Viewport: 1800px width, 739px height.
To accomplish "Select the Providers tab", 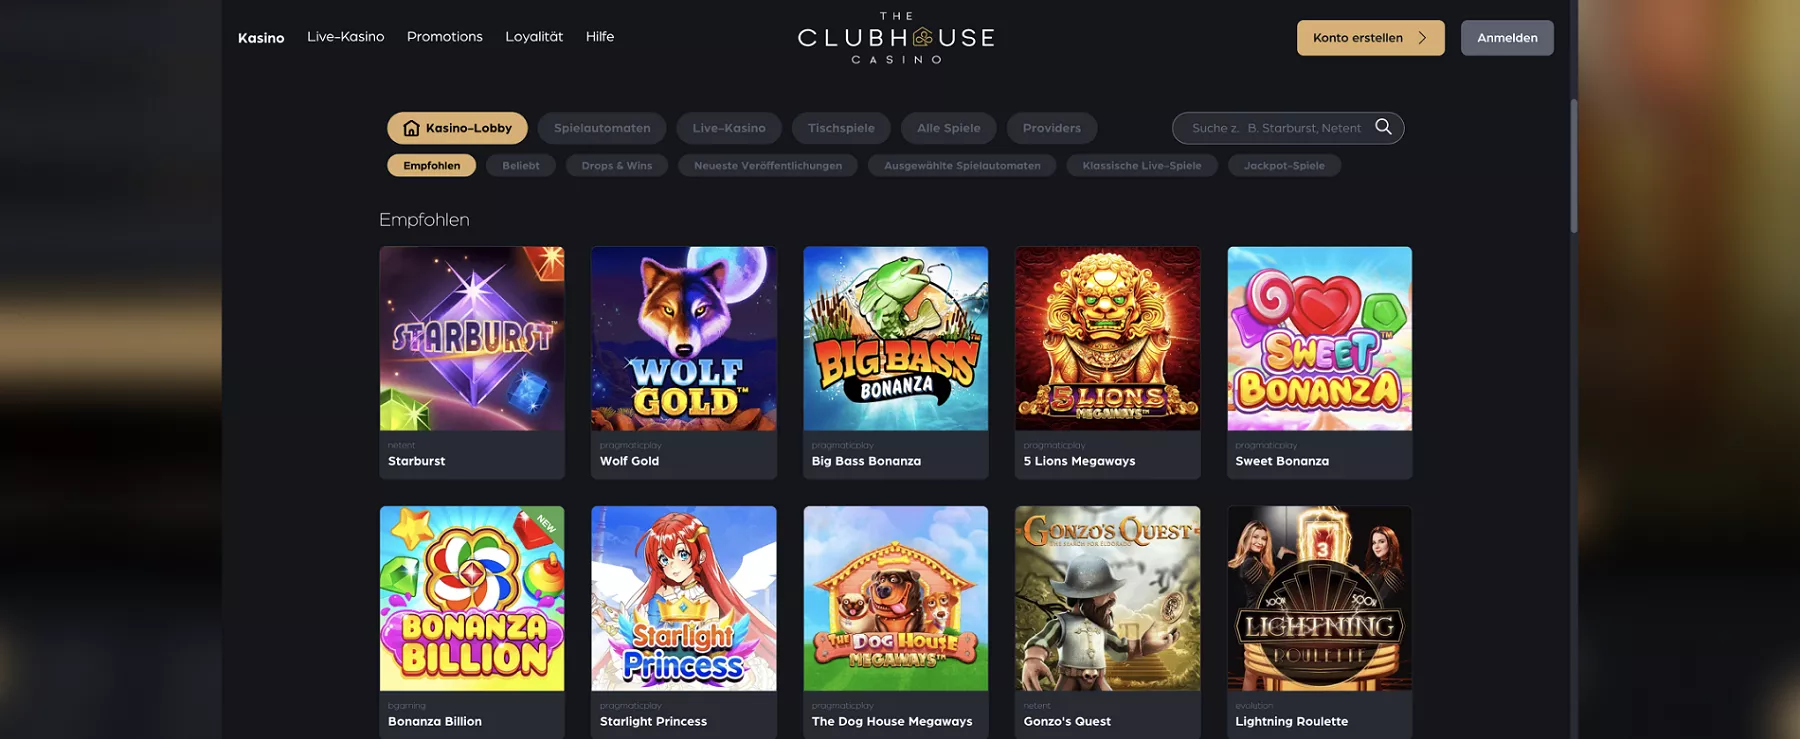I will coord(1052,128).
